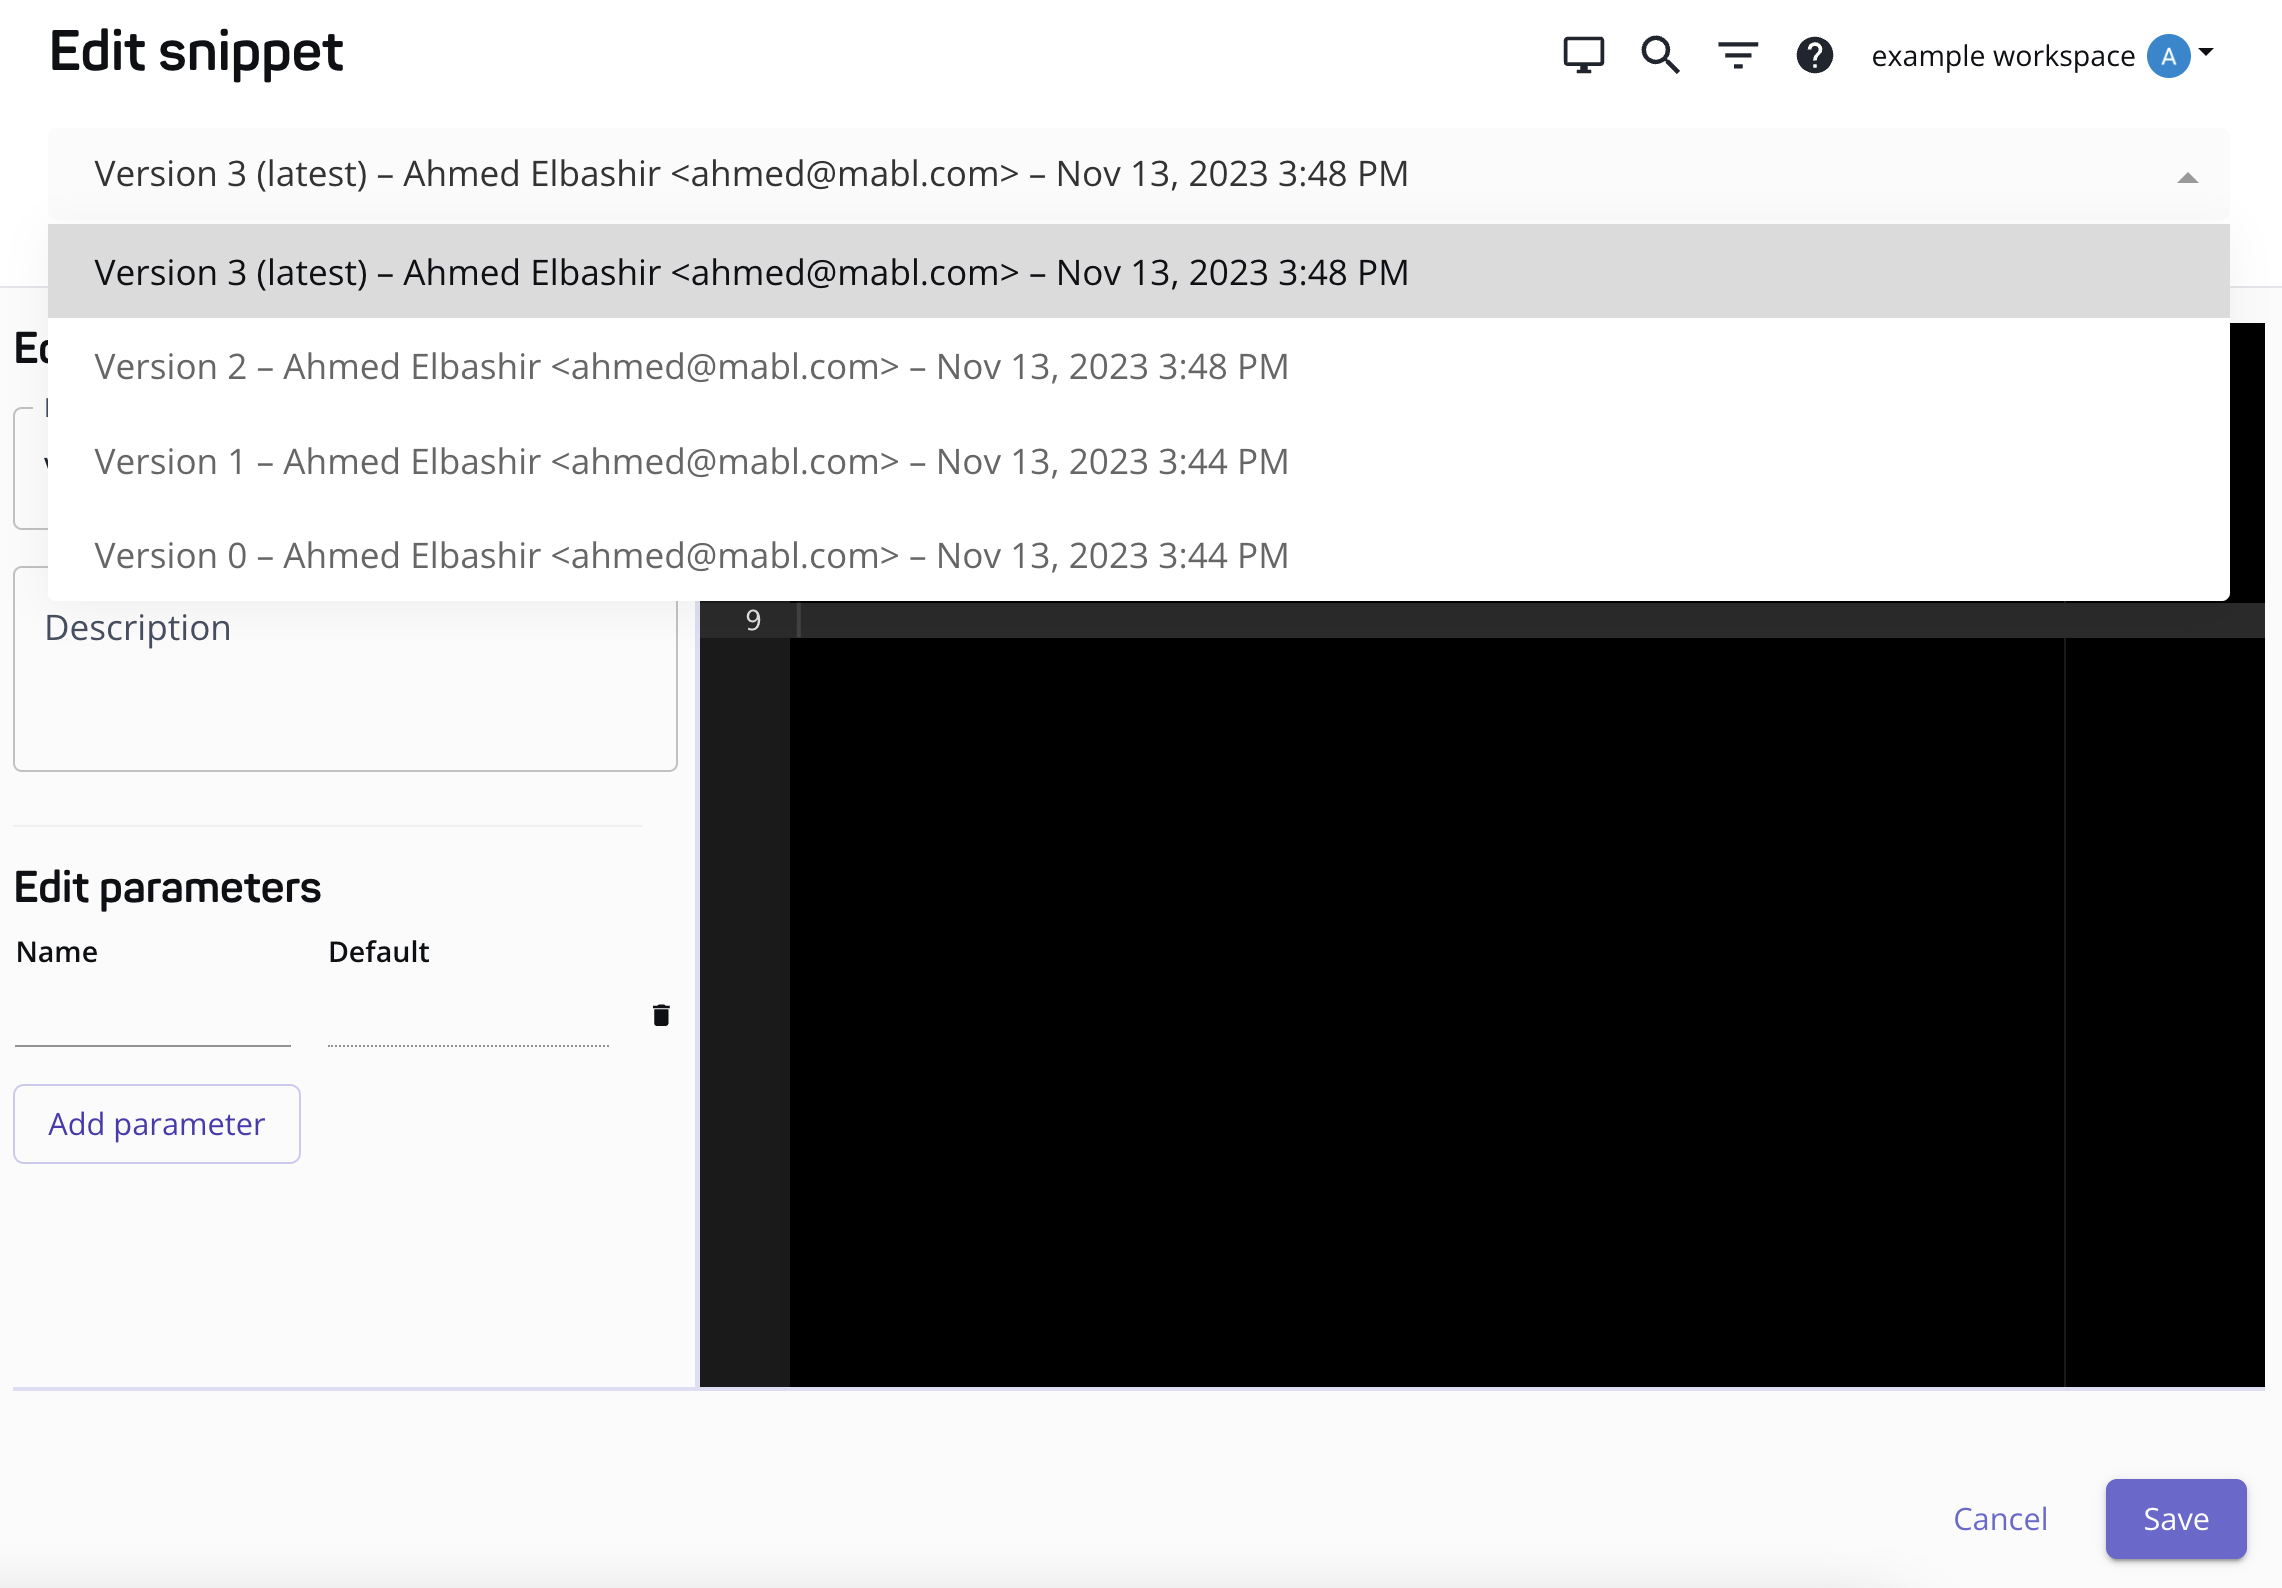Delete parameter using the trash icon
2282x1588 pixels.
click(x=661, y=1016)
